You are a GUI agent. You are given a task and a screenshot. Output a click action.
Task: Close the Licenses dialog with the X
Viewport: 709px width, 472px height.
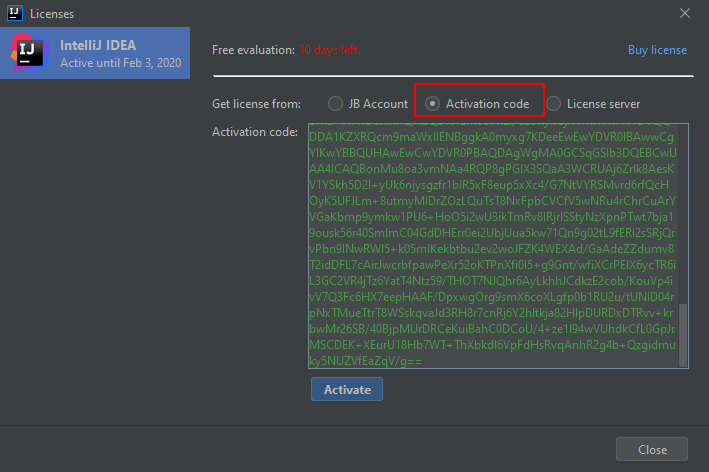pos(686,14)
